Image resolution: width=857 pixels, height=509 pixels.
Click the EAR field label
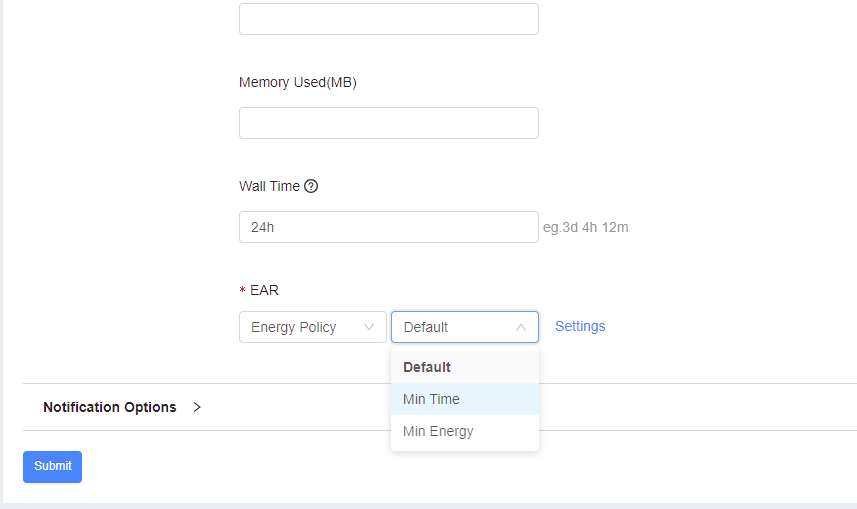(x=264, y=290)
